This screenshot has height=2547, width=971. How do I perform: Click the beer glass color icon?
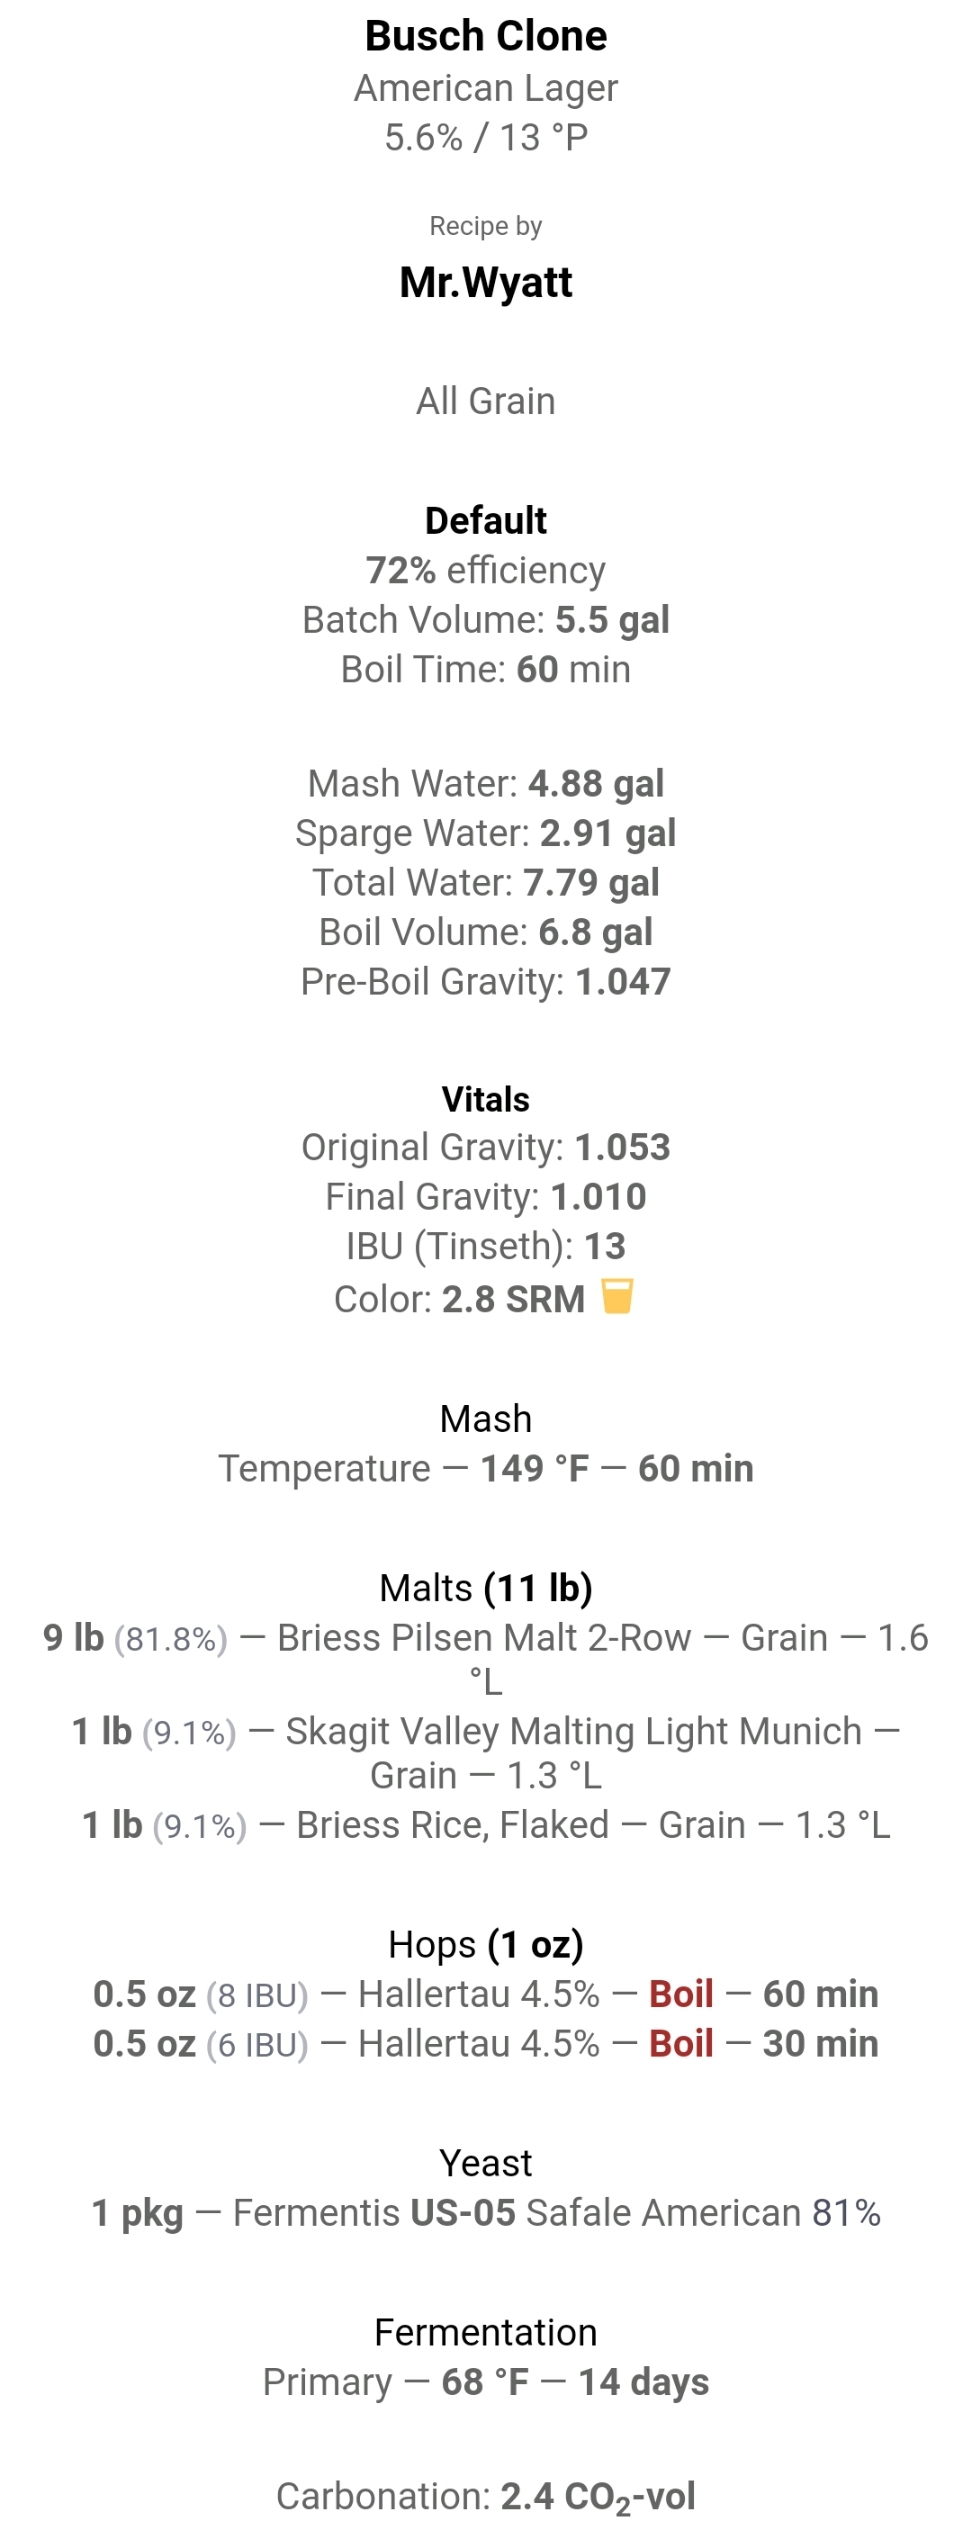tap(617, 1296)
